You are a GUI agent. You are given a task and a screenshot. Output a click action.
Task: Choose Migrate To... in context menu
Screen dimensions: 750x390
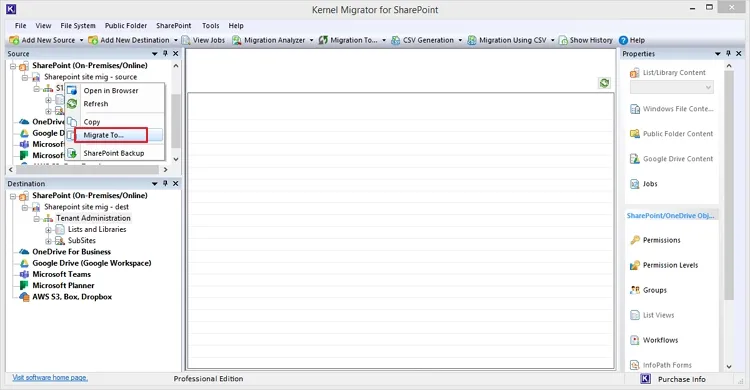pos(115,135)
